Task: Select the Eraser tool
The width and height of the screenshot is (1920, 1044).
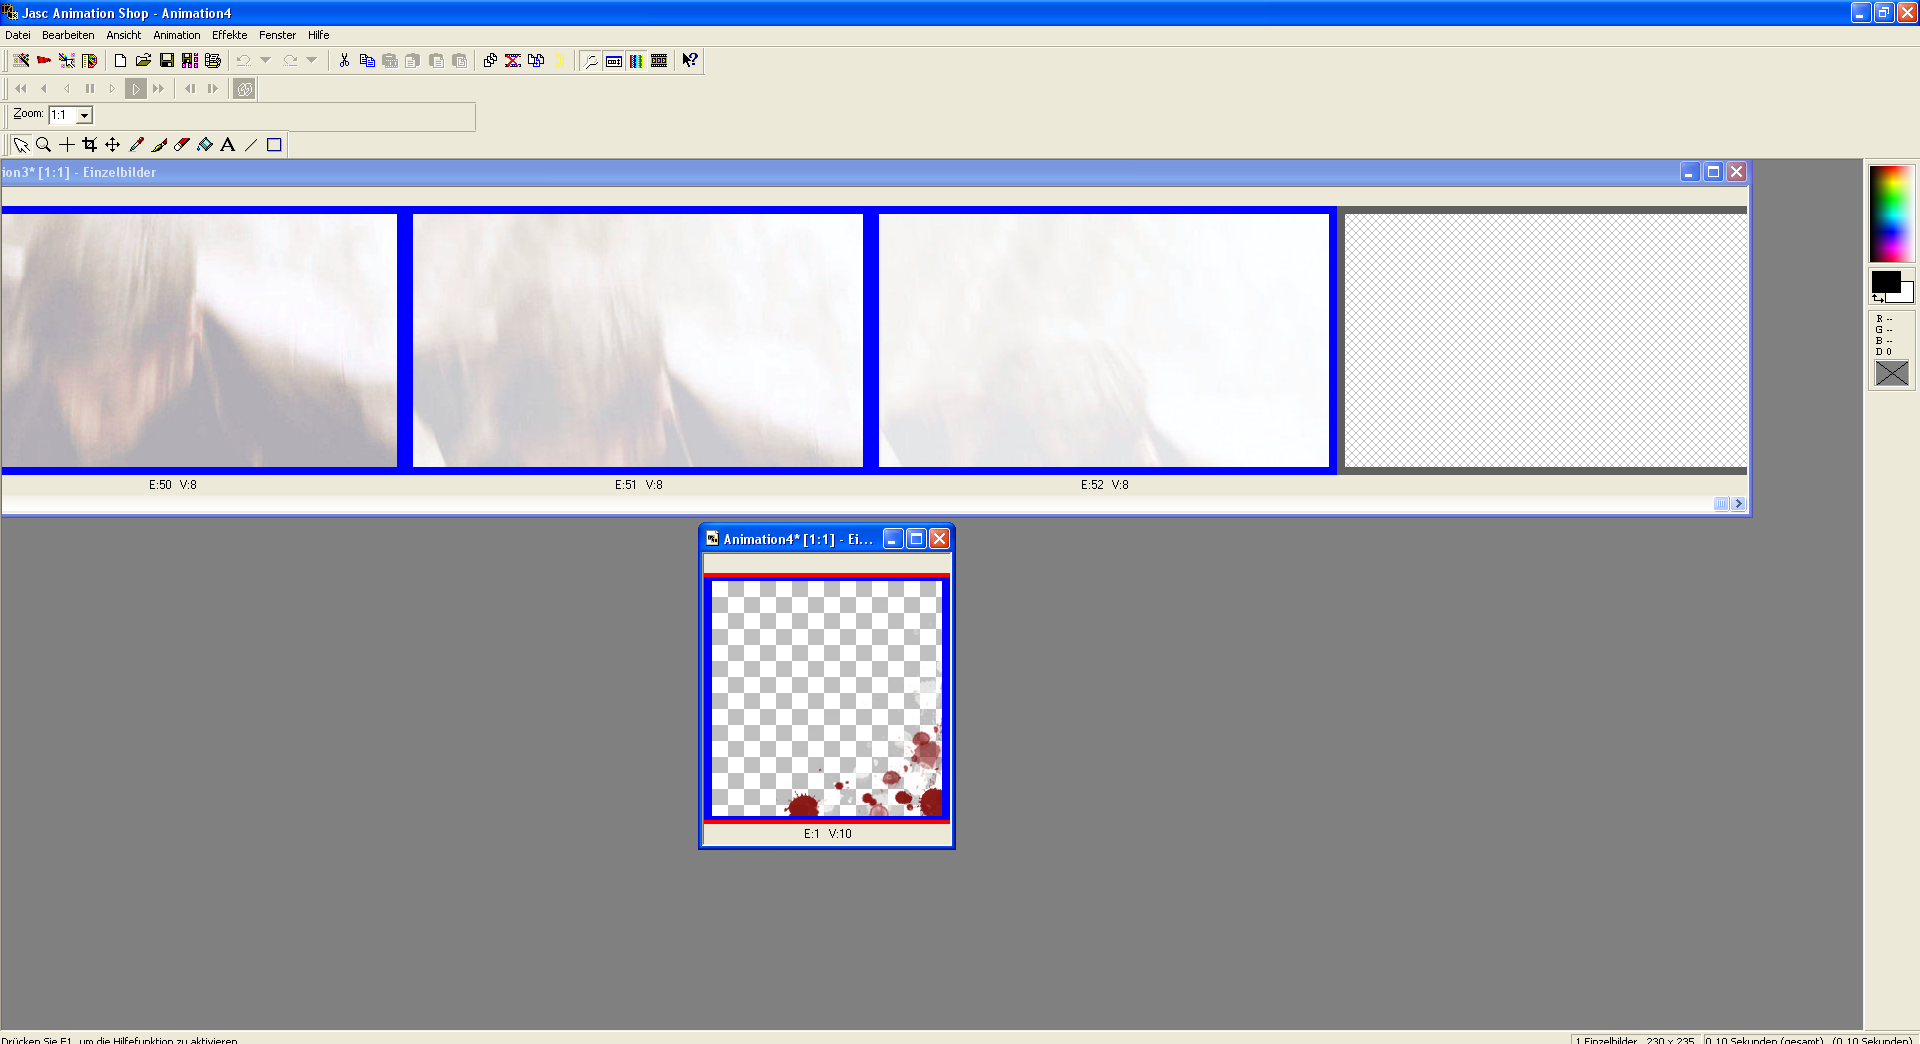Action: (182, 145)
